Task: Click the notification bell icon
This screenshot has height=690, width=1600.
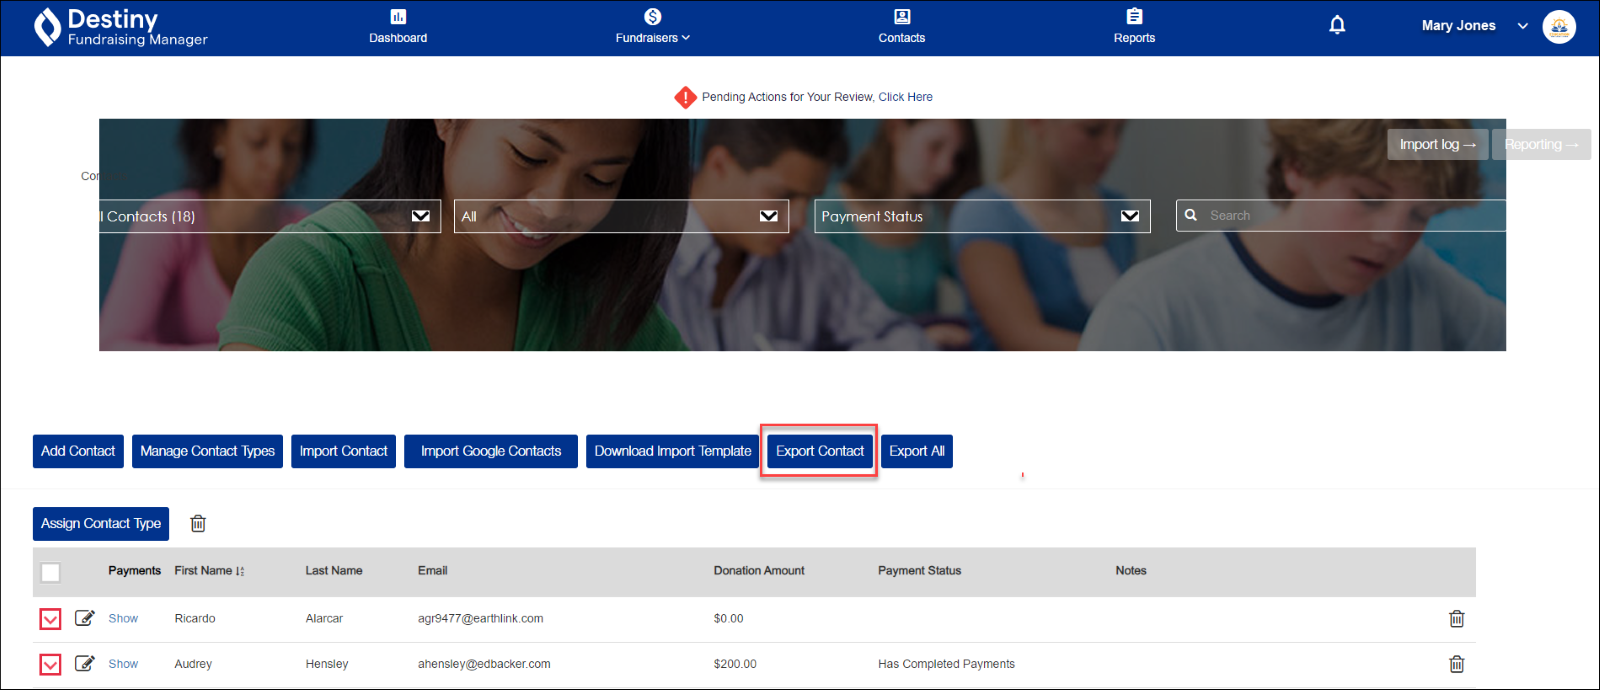Action: (x=1337, y=26)
